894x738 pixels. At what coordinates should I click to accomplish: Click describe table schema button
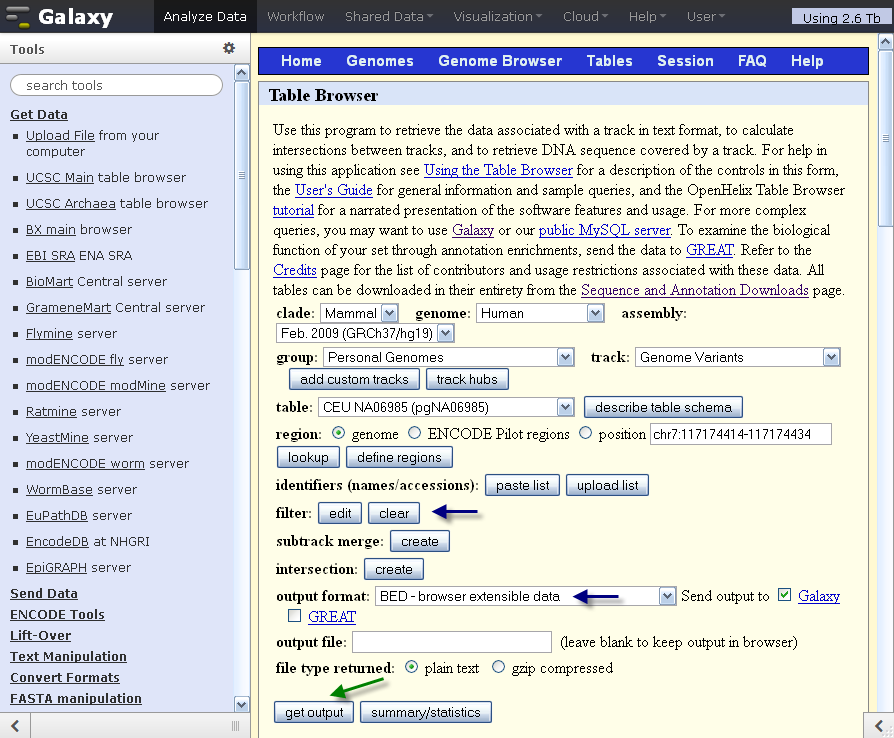click(663, 407)
